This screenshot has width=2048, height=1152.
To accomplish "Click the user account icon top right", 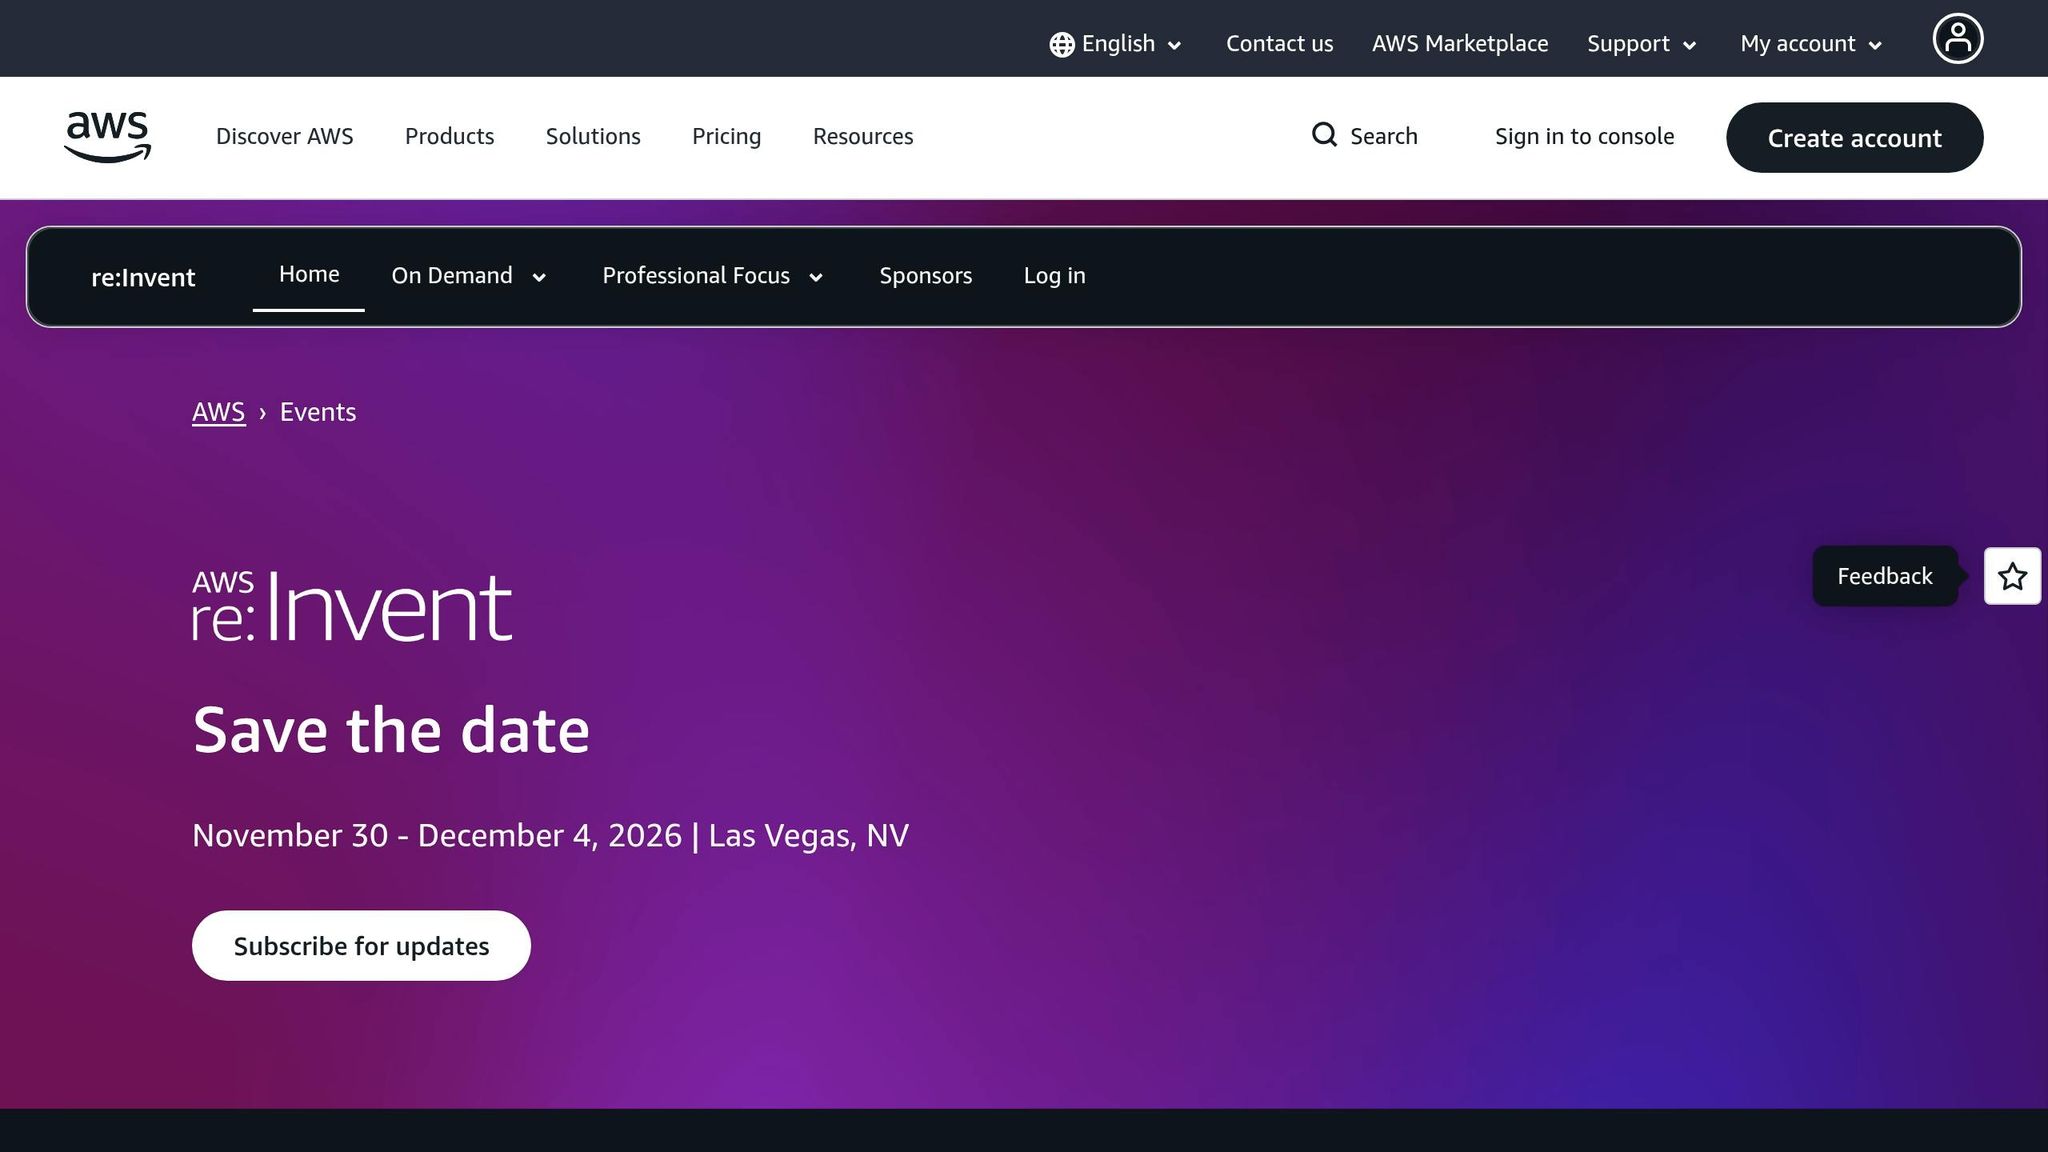I will 1957,38.
